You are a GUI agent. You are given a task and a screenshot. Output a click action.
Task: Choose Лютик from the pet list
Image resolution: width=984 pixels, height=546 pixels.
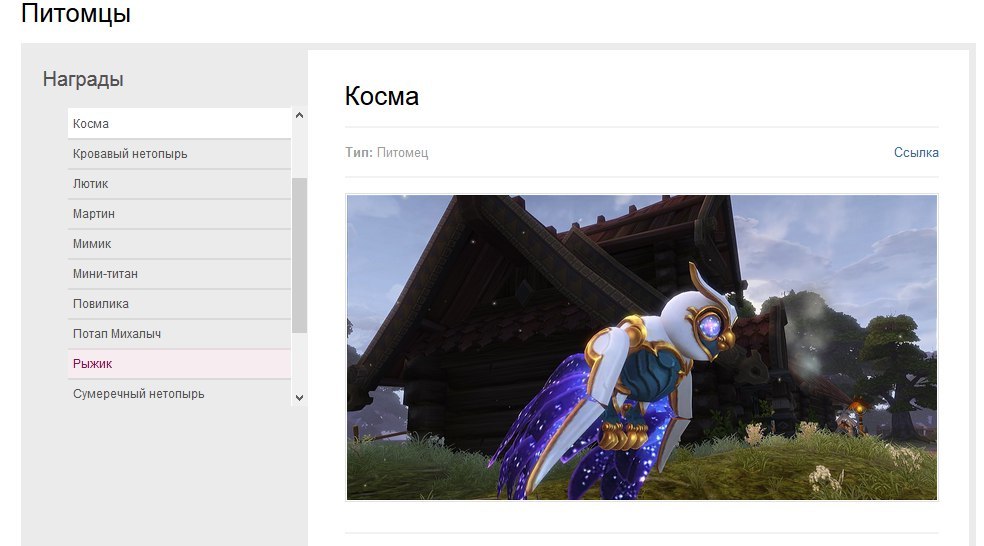click(x=178, y=184)
